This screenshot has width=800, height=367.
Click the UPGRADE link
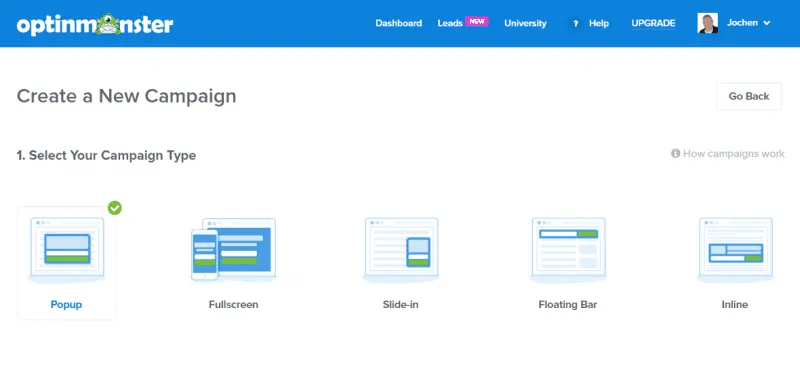pos(653,23)
